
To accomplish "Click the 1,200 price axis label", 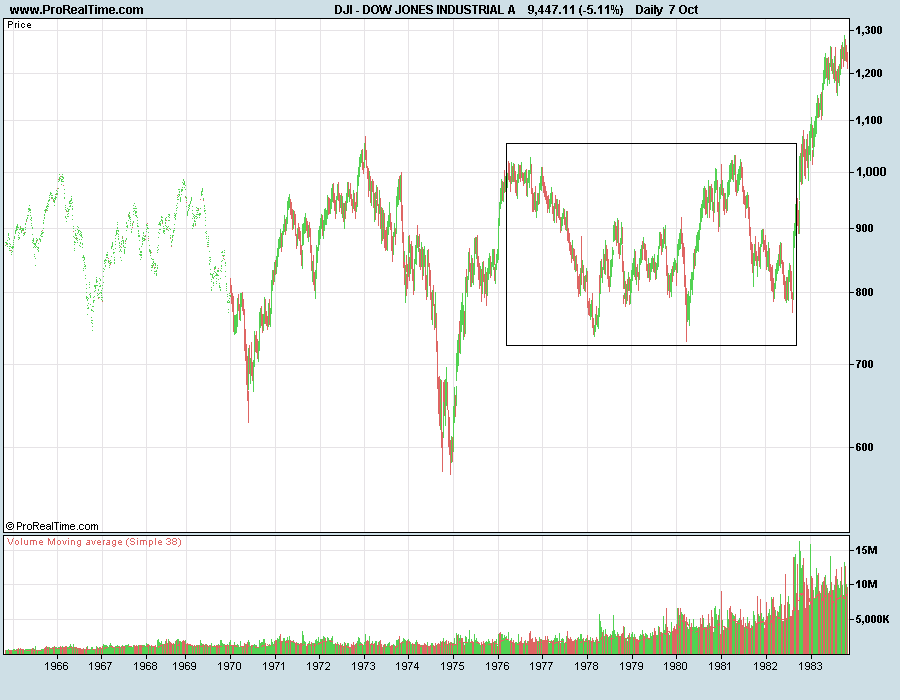I will pos(868,73).
